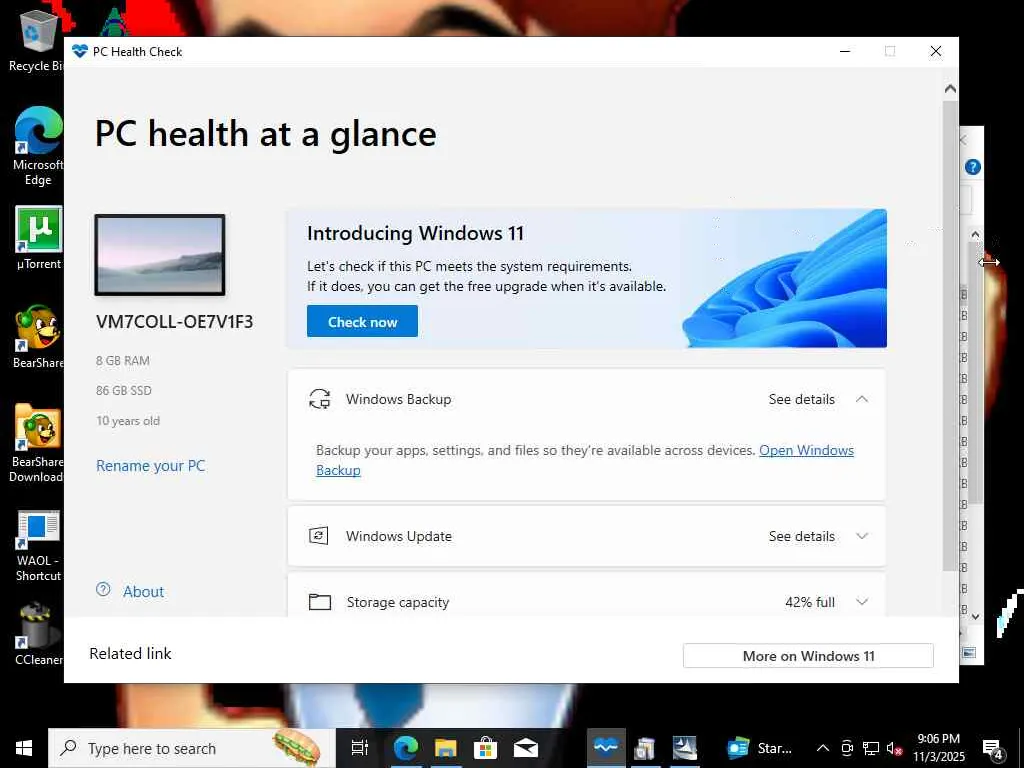Open the Microsoft Edge desktop shortcut
The width and height of the screenshot is (1024, 768).
pyautogui.click(x=38, y=146)
